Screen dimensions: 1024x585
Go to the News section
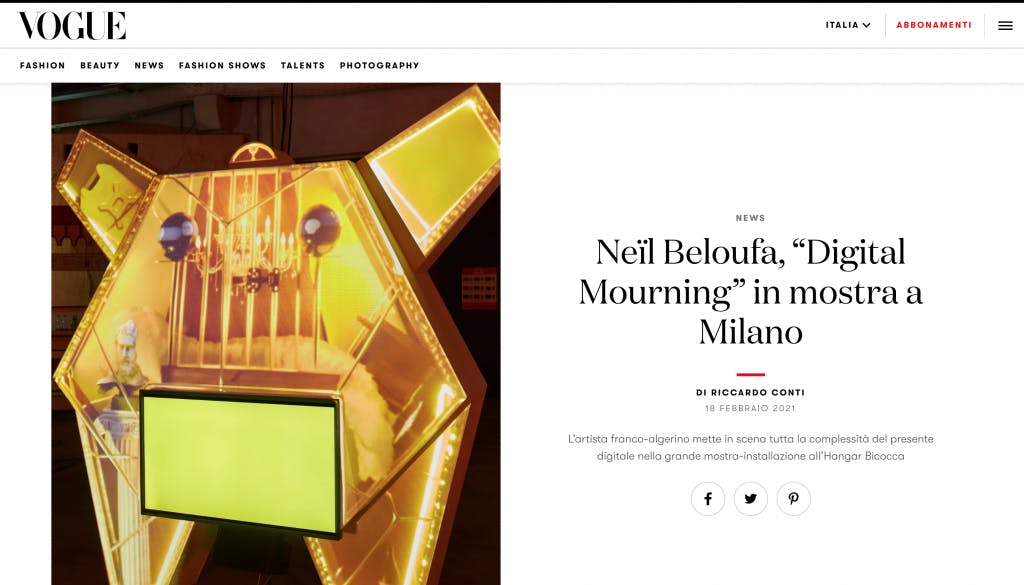tap(149, 65)
